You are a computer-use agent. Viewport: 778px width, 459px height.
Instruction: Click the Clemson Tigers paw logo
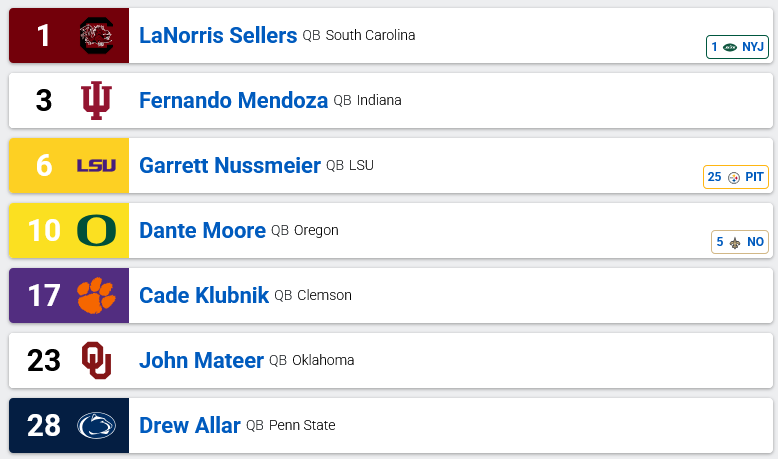(96, 296)
